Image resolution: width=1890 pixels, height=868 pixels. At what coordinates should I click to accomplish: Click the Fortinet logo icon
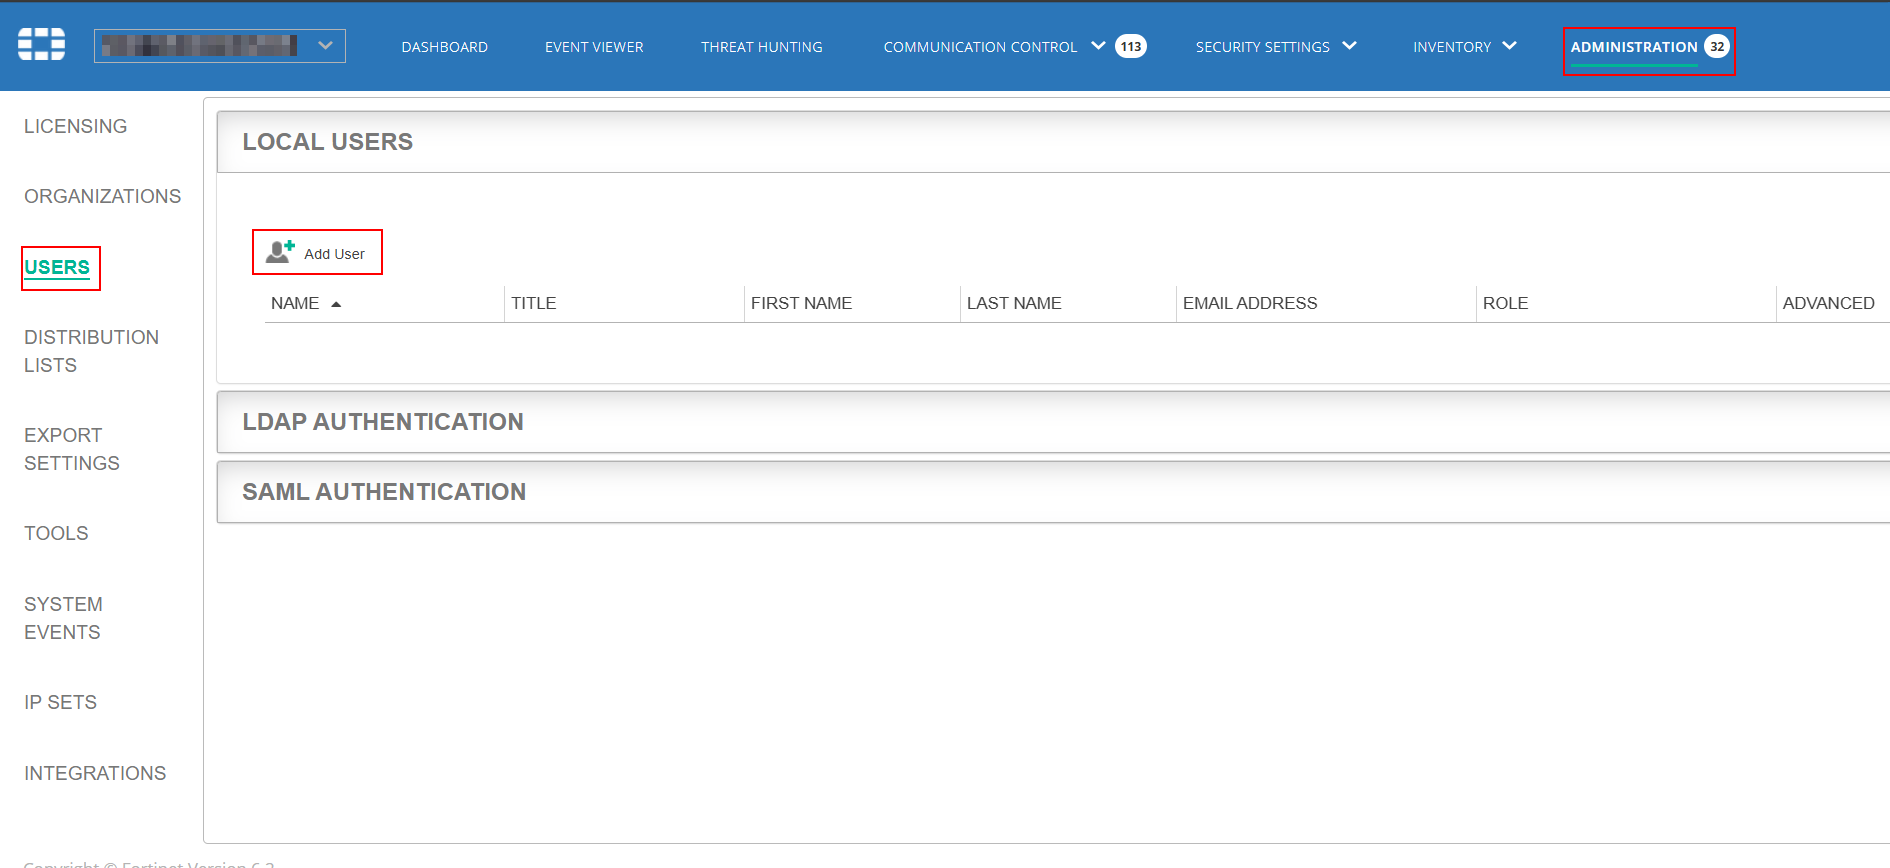coord(42,45)
